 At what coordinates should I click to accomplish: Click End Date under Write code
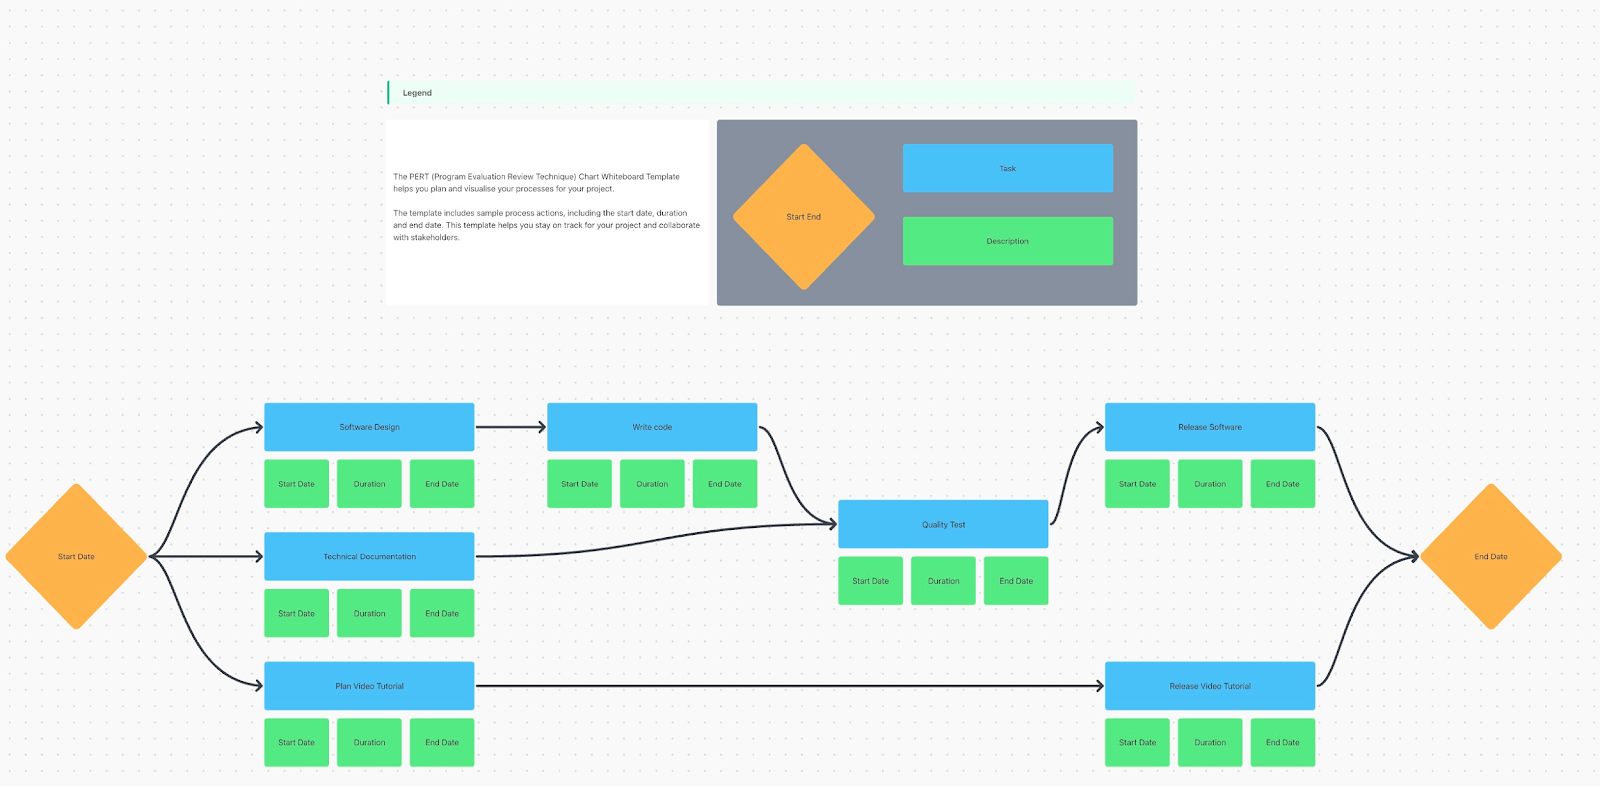725,484
